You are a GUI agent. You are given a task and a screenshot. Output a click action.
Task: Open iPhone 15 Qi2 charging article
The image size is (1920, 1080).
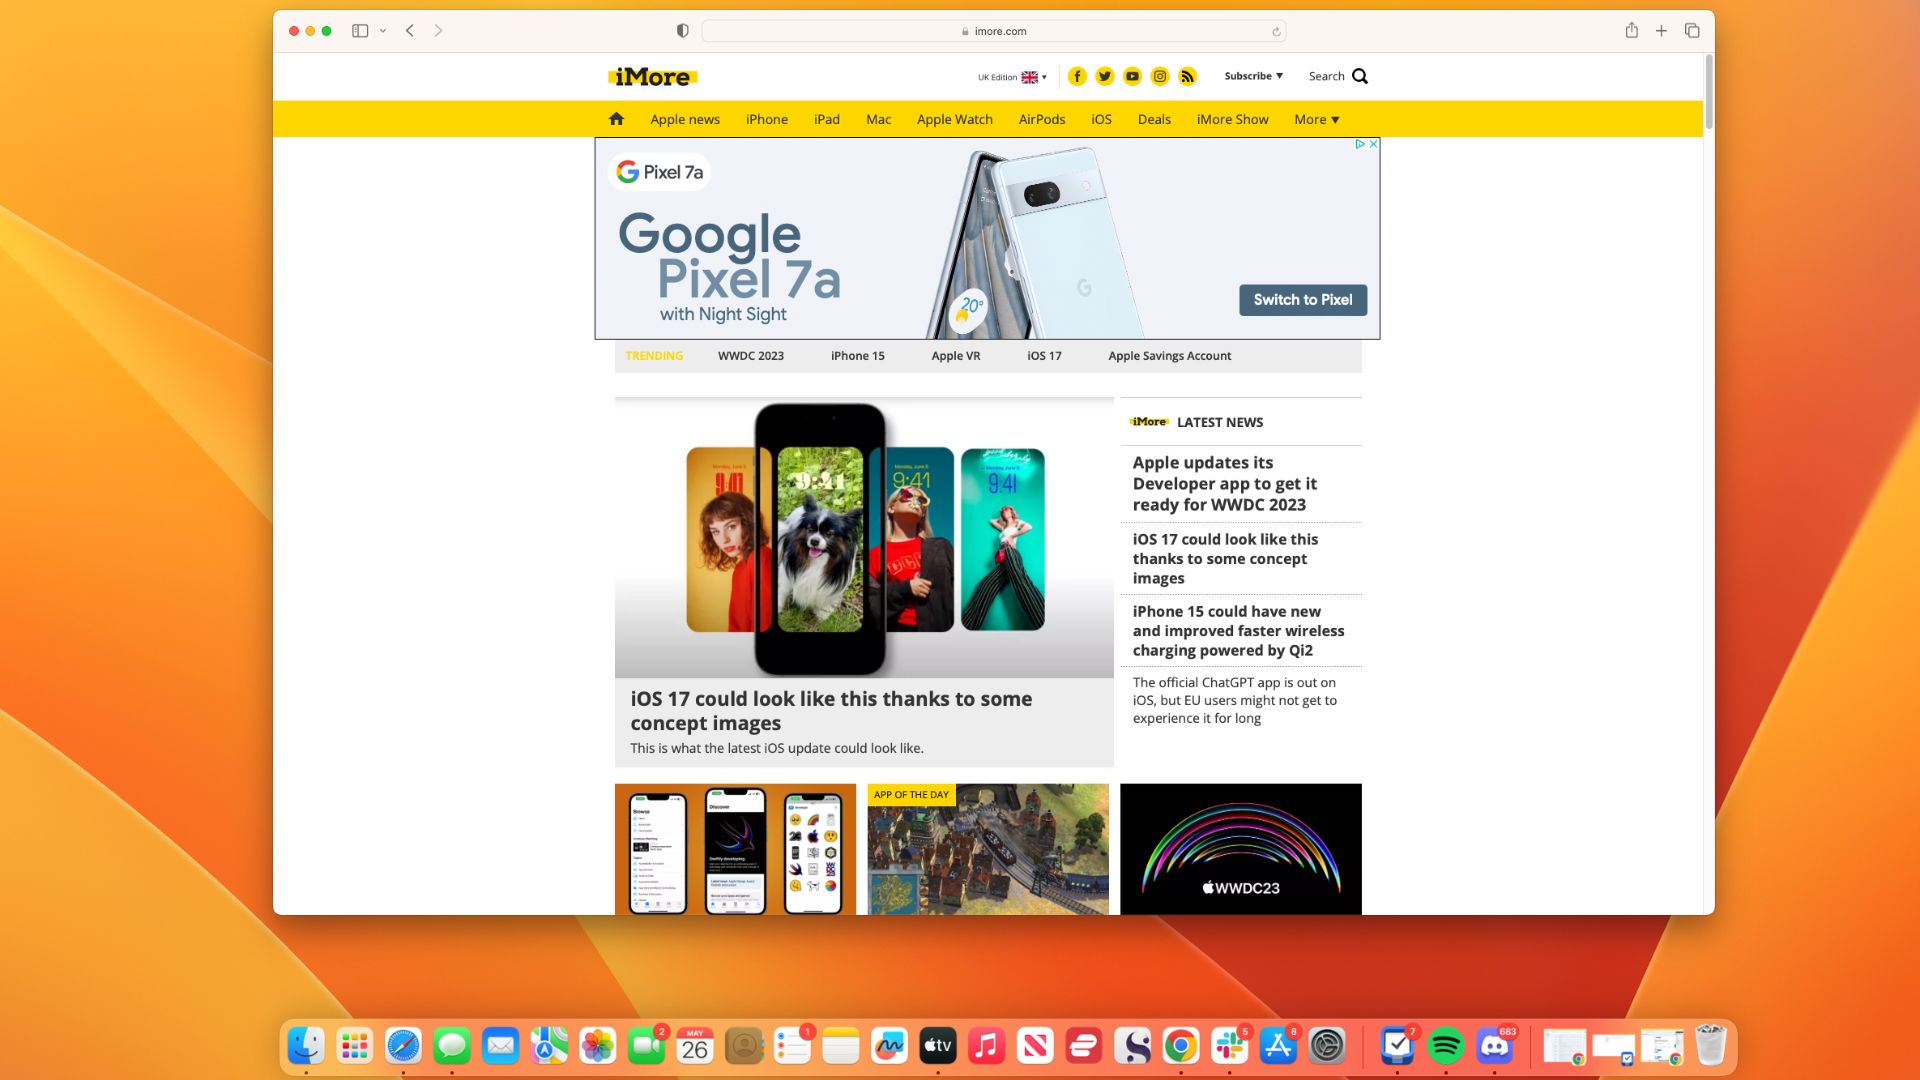click(x=1238, y=631)
